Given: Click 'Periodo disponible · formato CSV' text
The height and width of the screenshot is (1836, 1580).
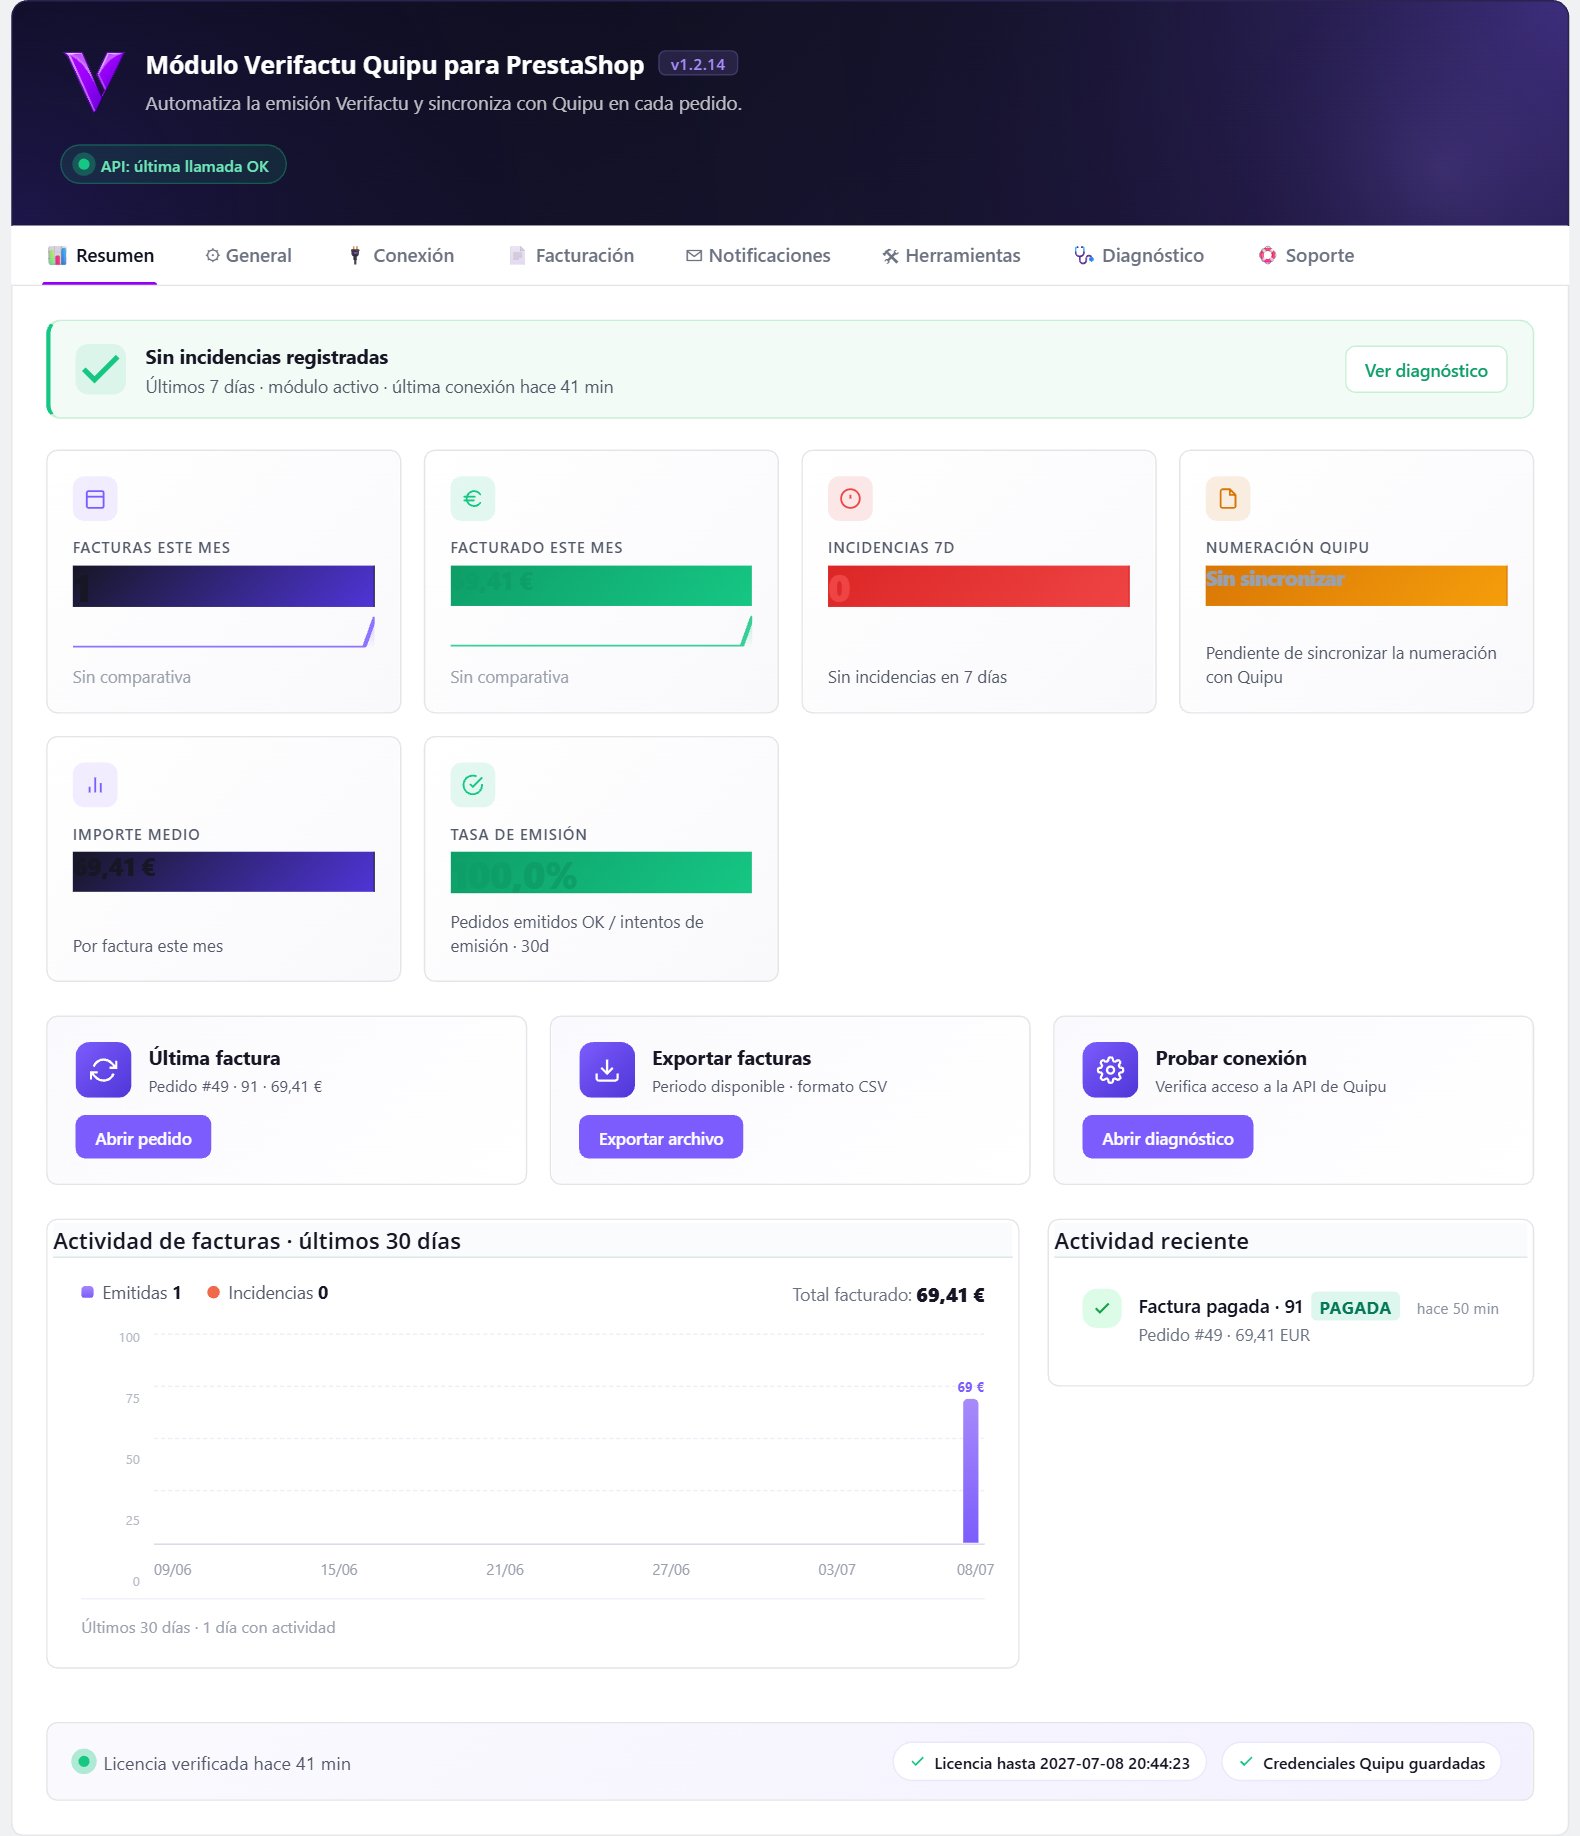Looking at the screenshot, I should (769, 1087).
